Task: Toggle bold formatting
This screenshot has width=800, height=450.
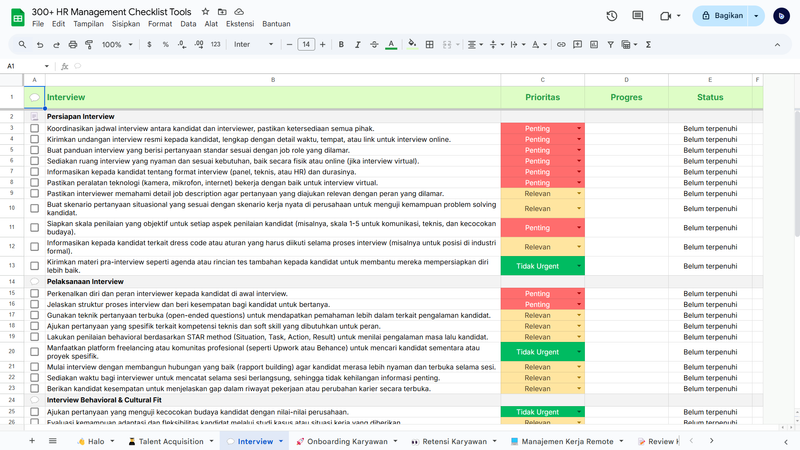Action: pos(341,45)
